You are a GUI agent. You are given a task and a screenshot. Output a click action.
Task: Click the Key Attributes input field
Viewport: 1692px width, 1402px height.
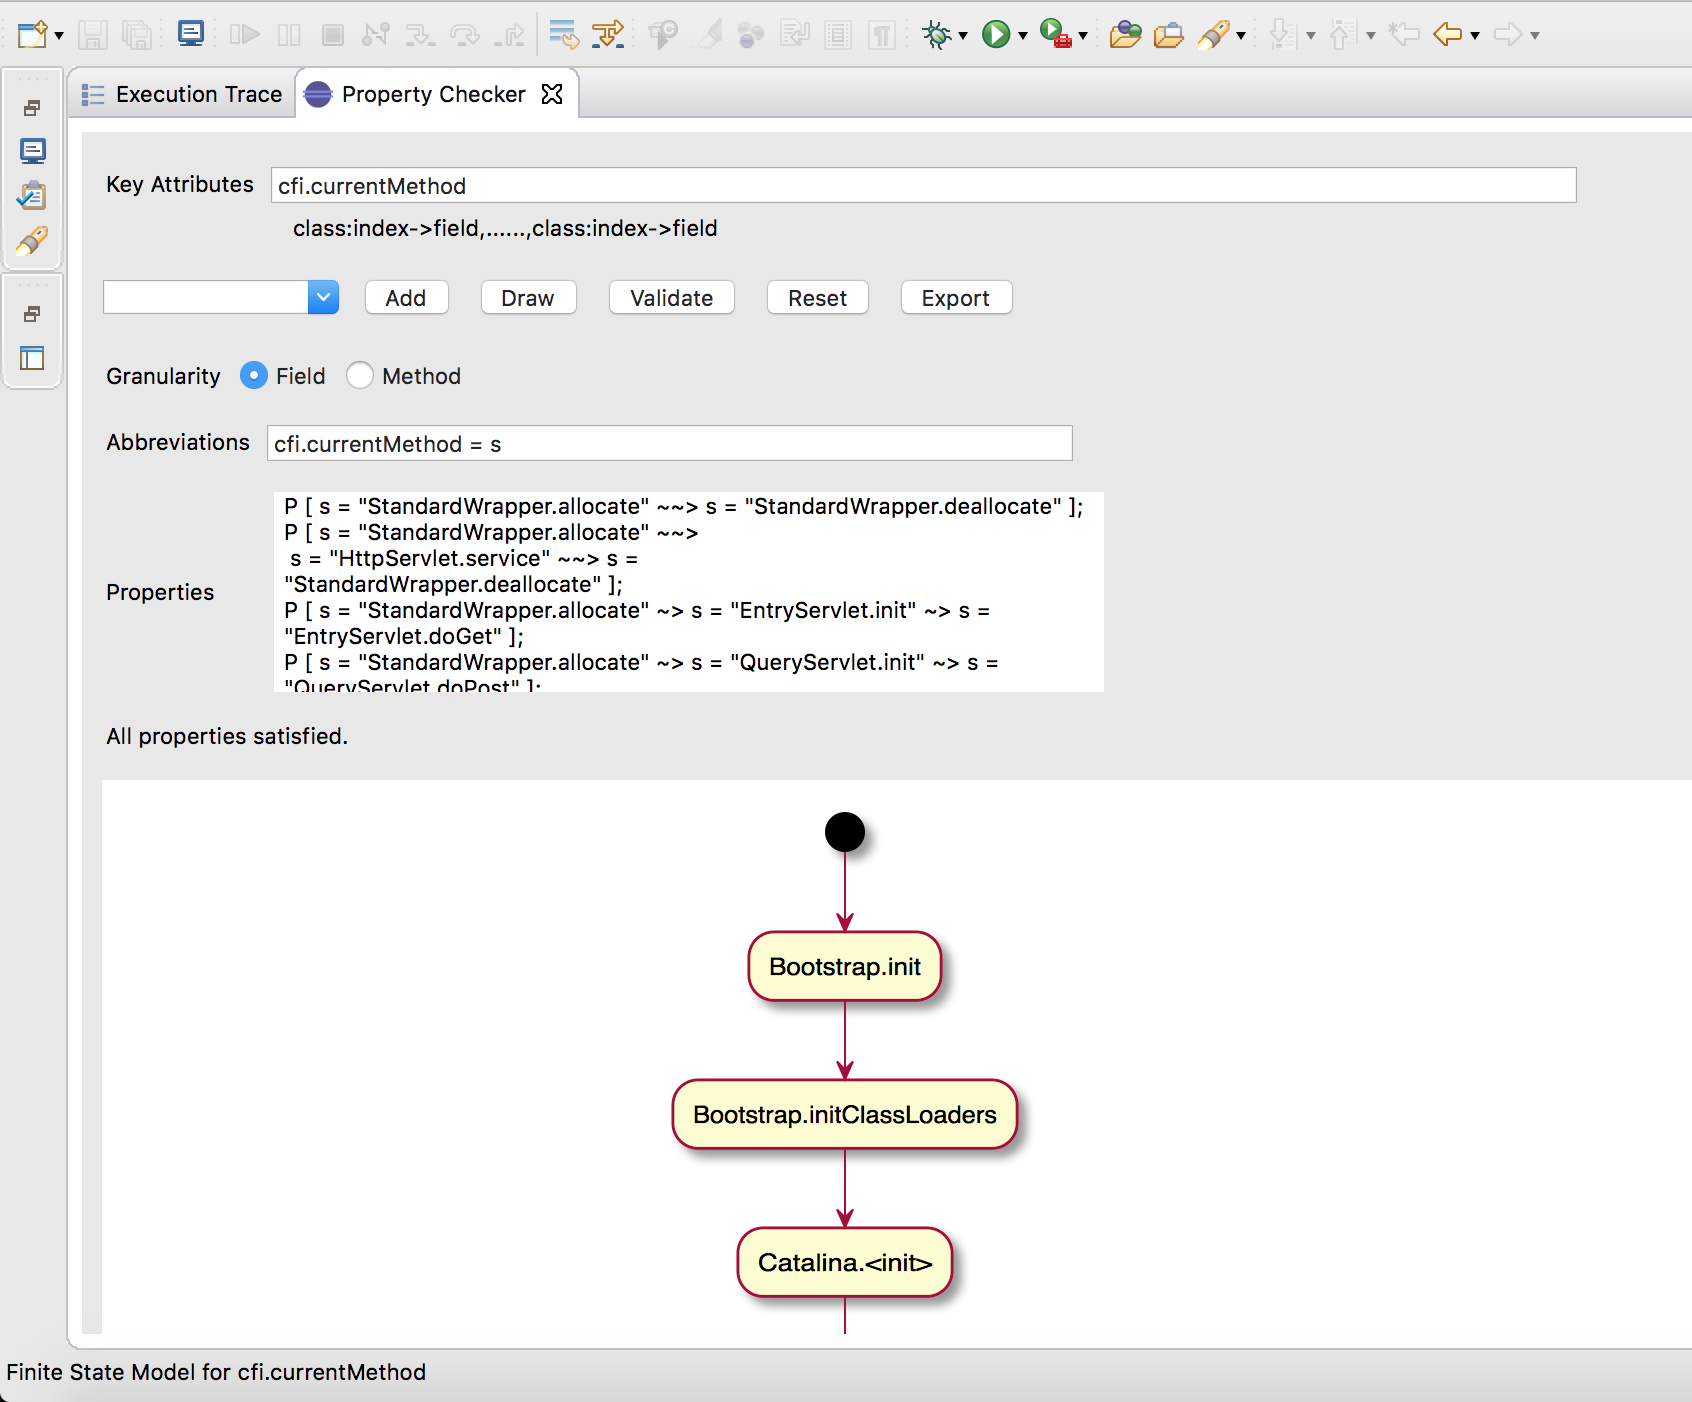(x=922, y=186)
